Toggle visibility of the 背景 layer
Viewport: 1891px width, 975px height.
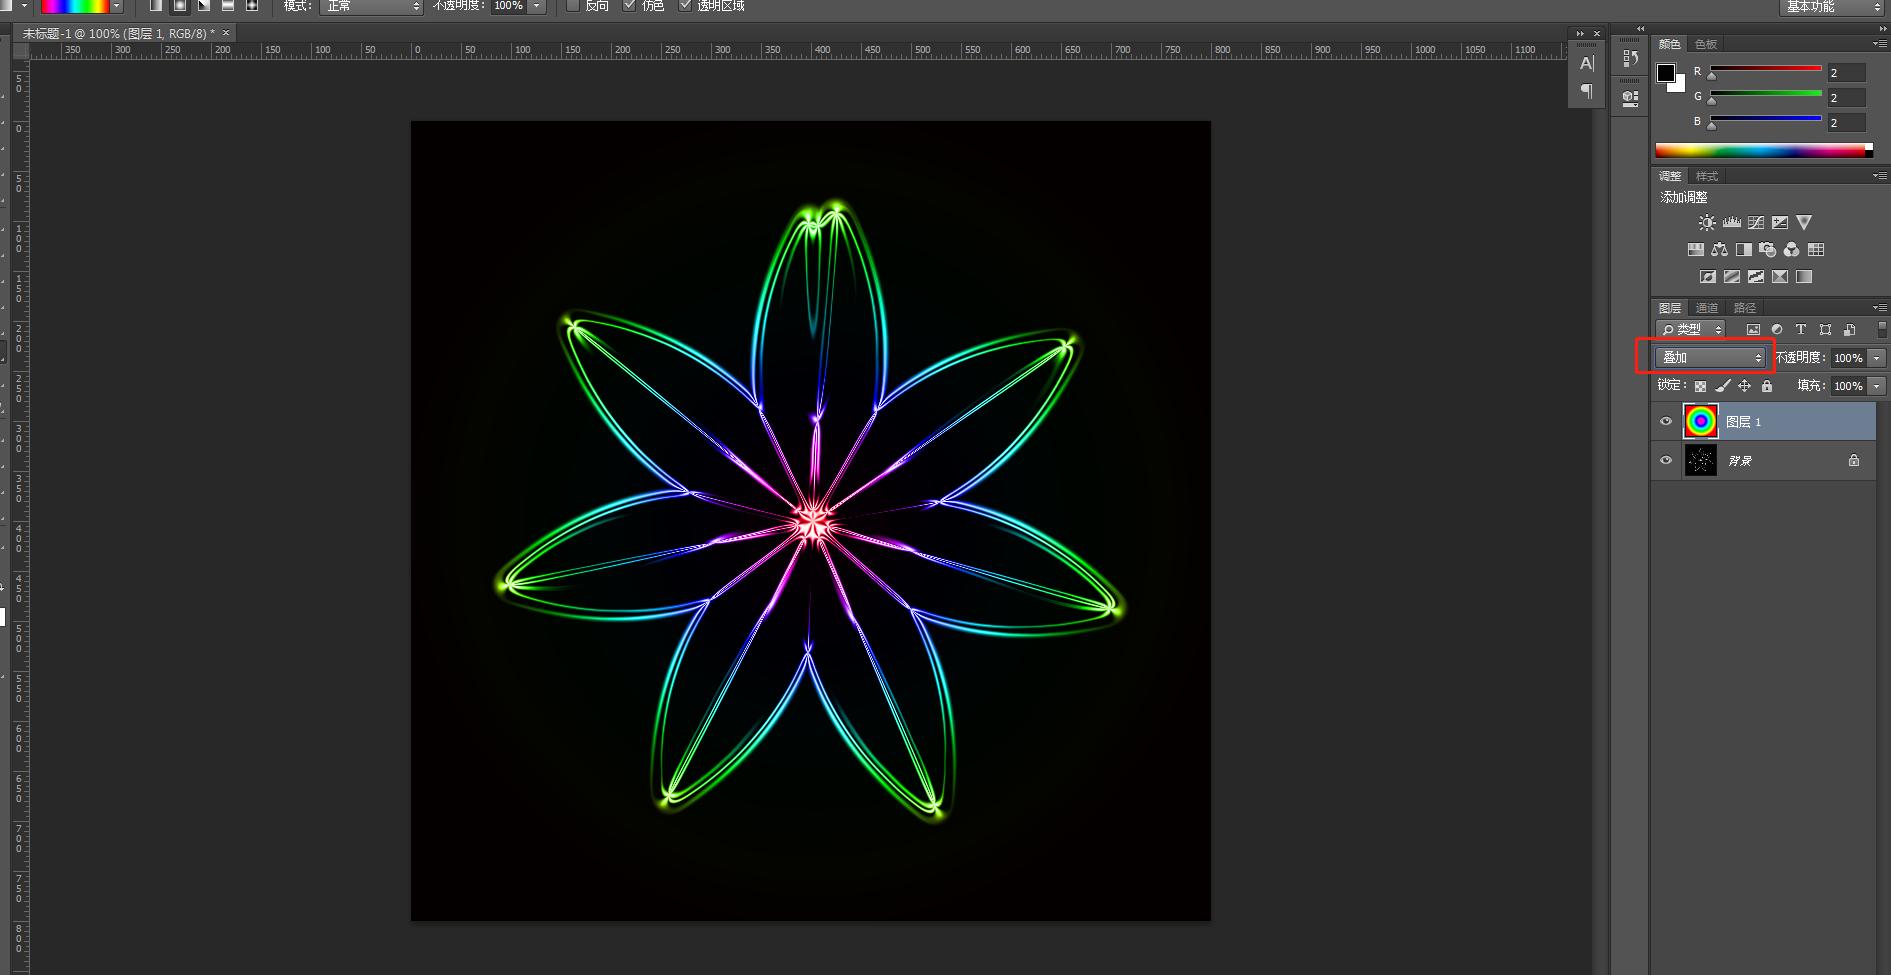pyautogui.click(x=1666, y=460)
